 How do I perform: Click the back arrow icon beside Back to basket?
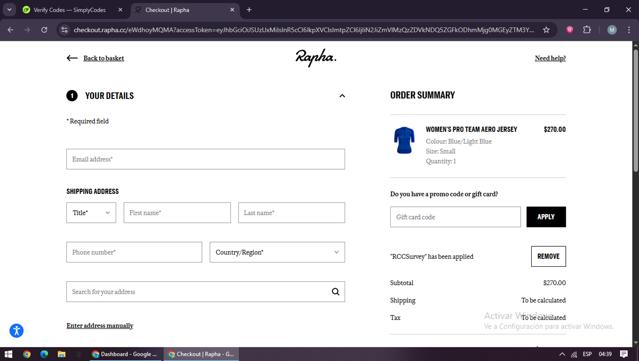72,58
